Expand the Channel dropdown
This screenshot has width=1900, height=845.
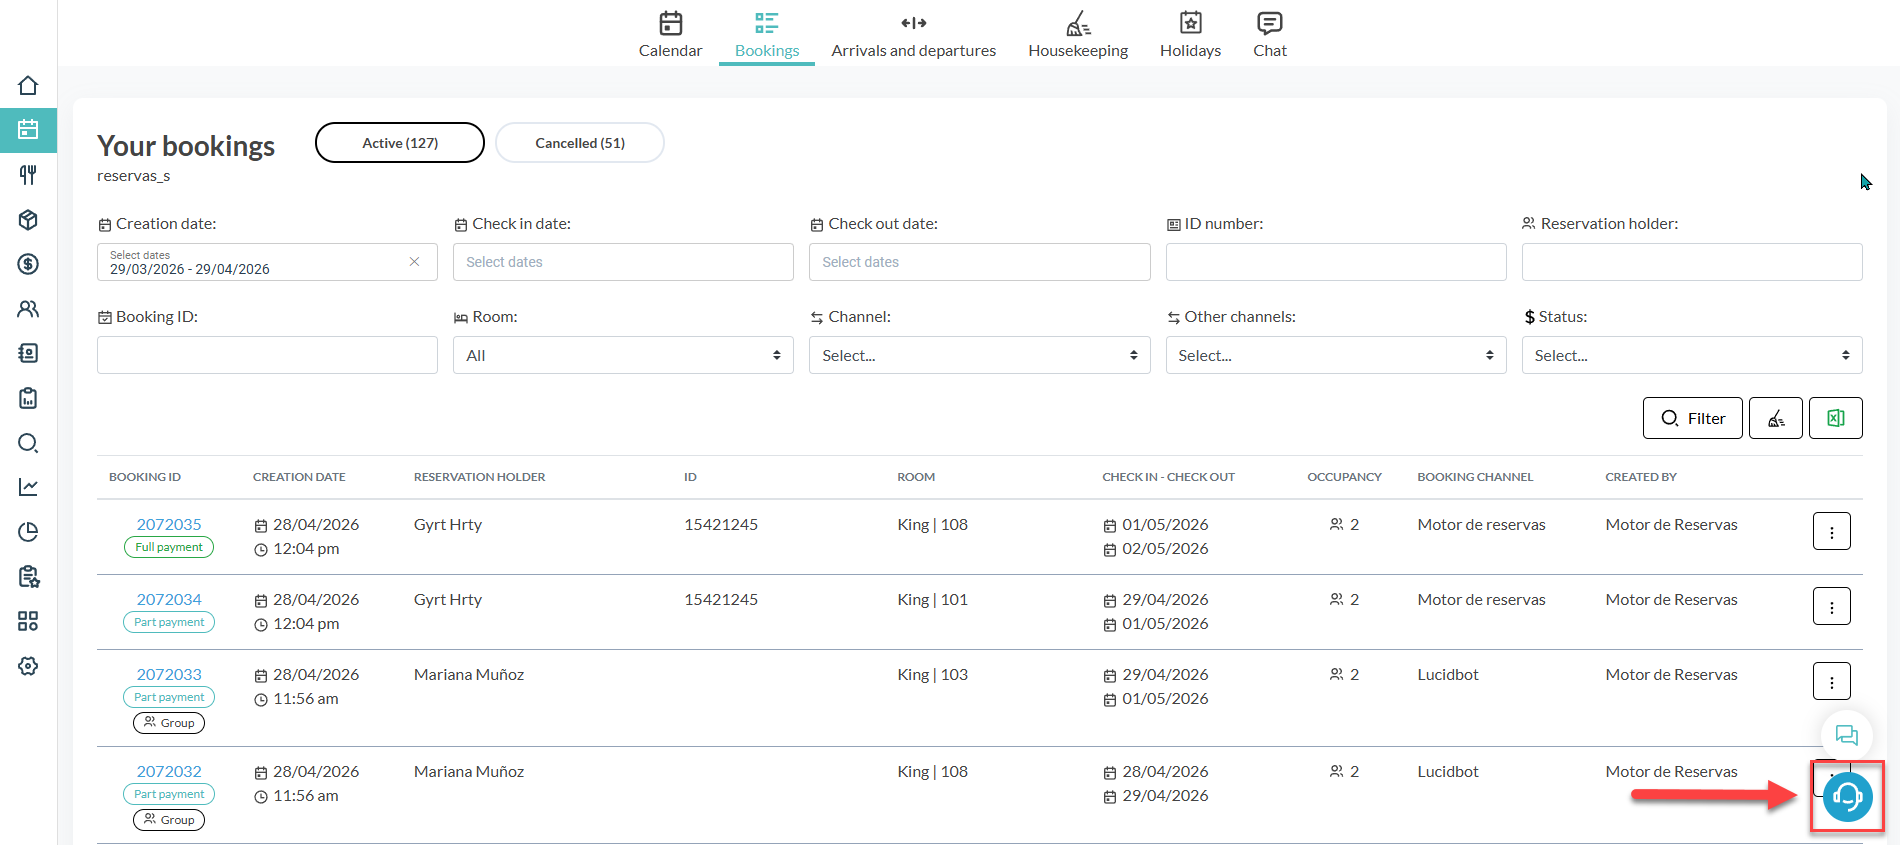pyautogui.click(x=979, y=355)
